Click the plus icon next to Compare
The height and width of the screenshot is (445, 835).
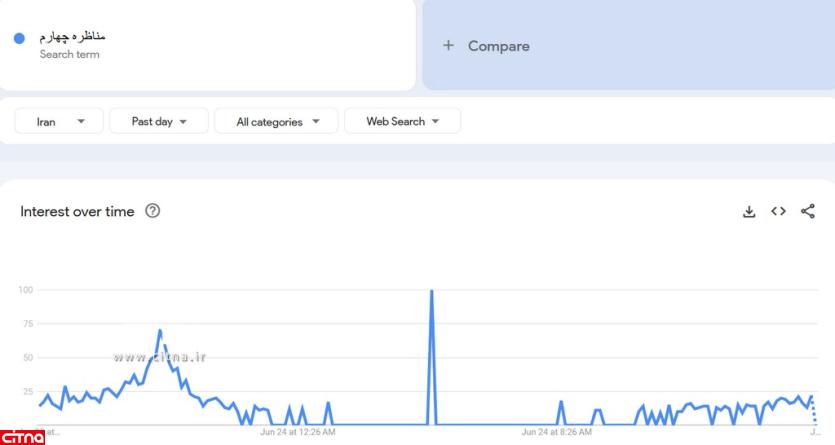point(448,46)
